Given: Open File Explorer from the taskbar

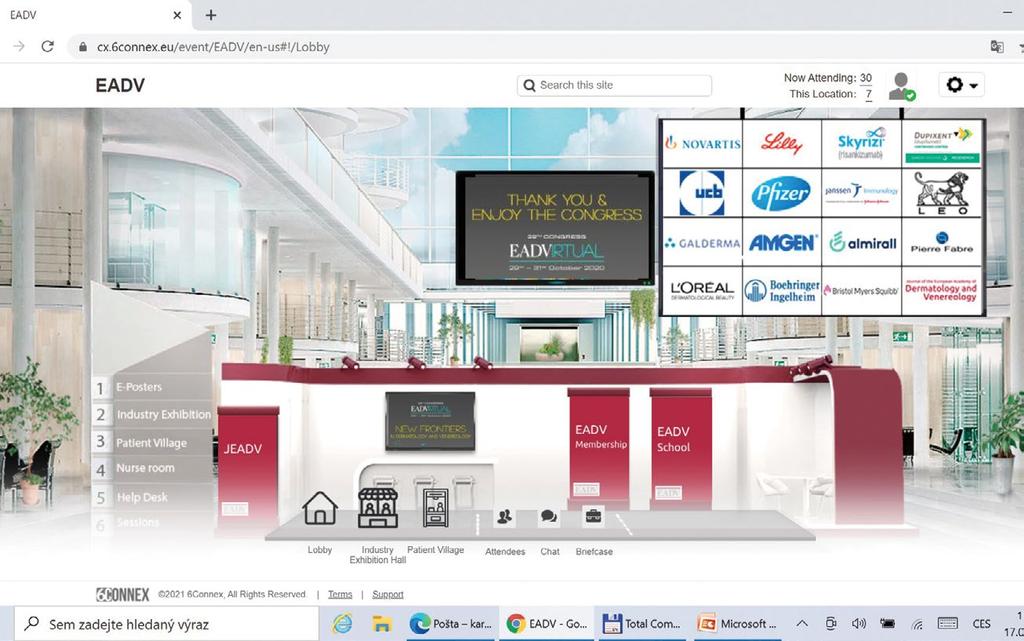Looking at the screenshot, I should pos(381,624).
